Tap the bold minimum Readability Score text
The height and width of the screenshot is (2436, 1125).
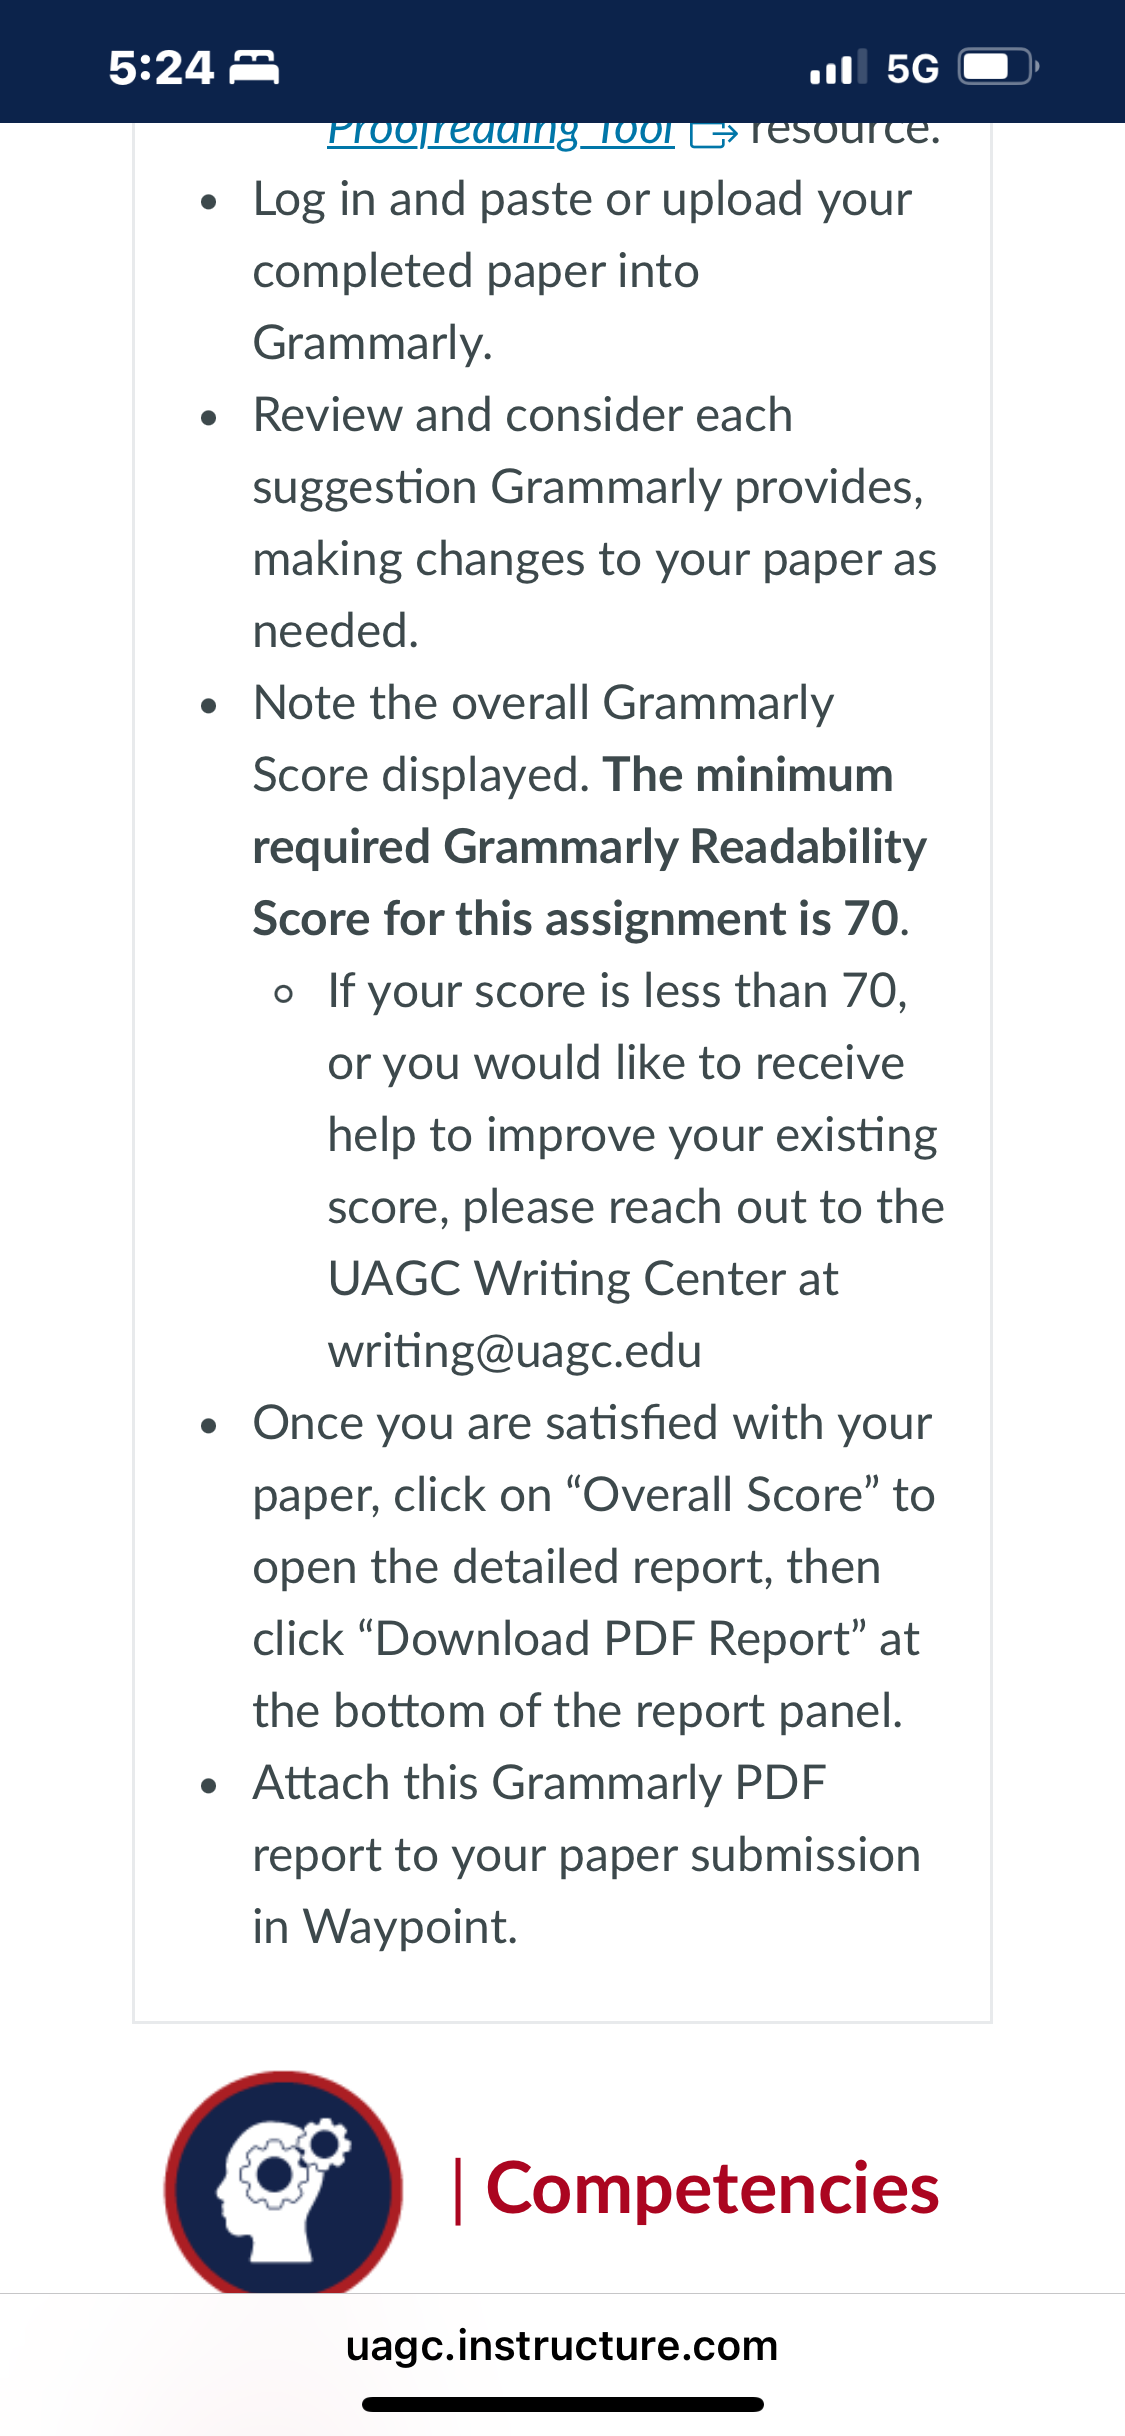pyautogui.click(x=590, y=847)
